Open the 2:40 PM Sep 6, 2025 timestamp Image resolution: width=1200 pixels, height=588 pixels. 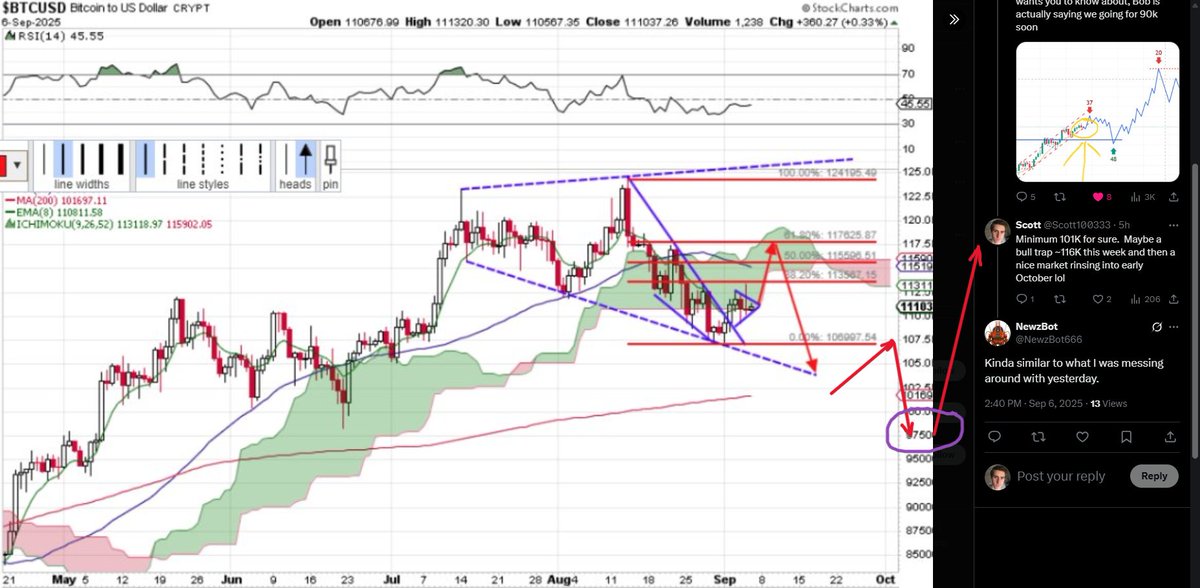click(x=1033, y=404)
